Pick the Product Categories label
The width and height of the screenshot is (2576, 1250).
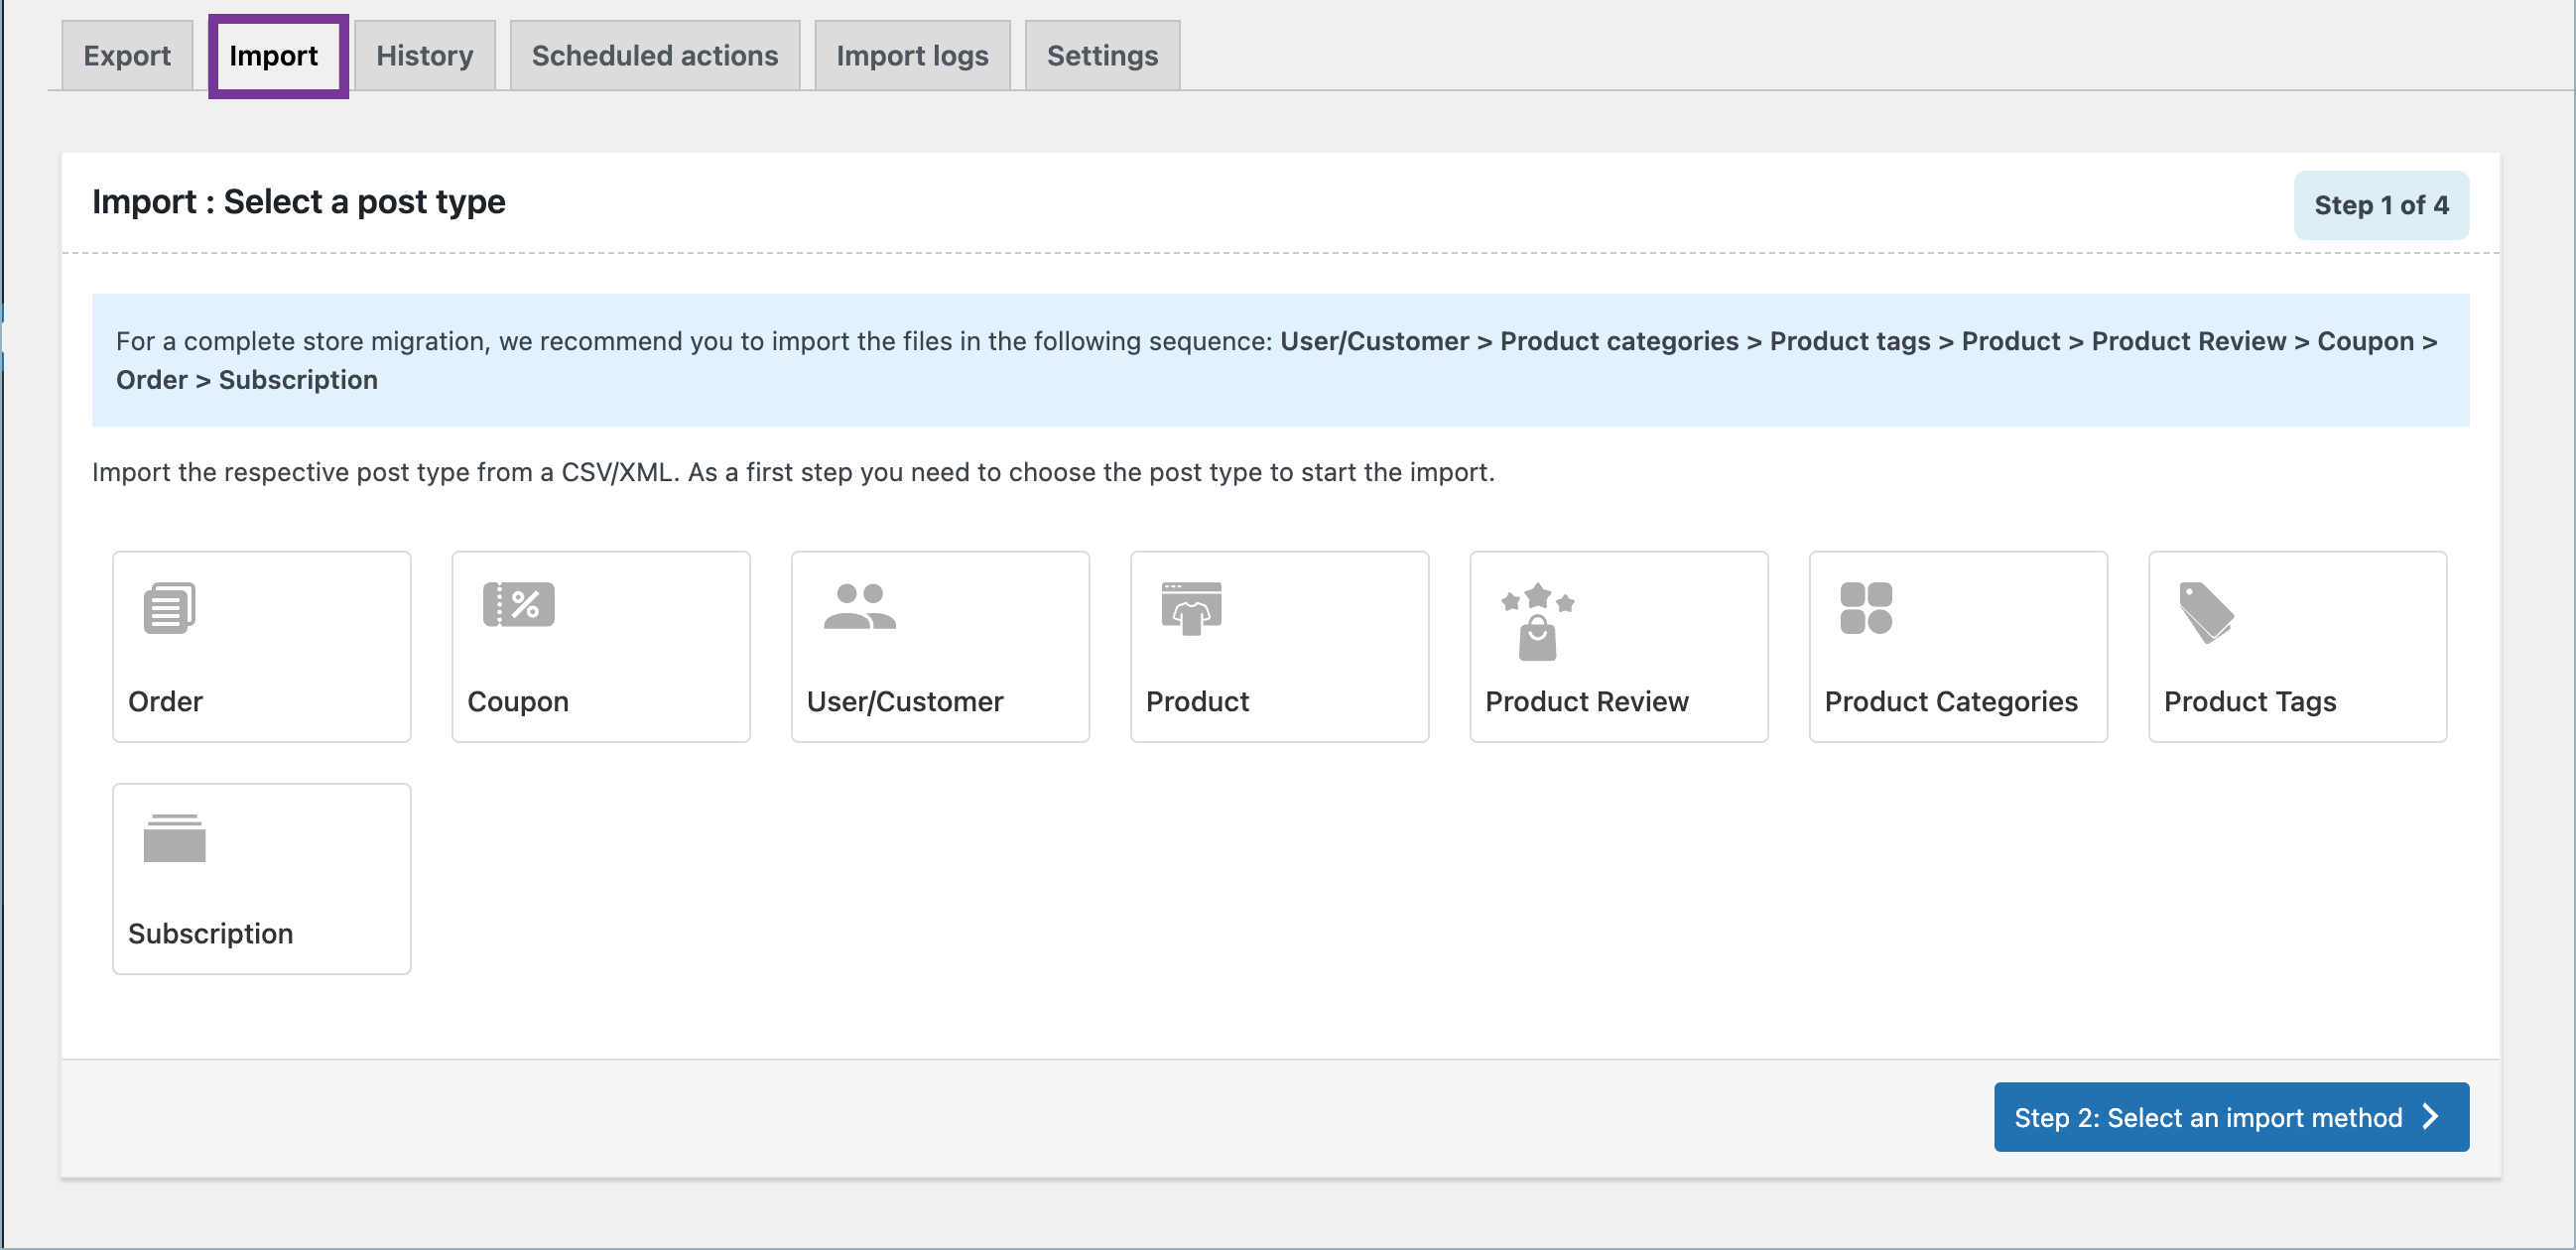(x=1950, y=701)
